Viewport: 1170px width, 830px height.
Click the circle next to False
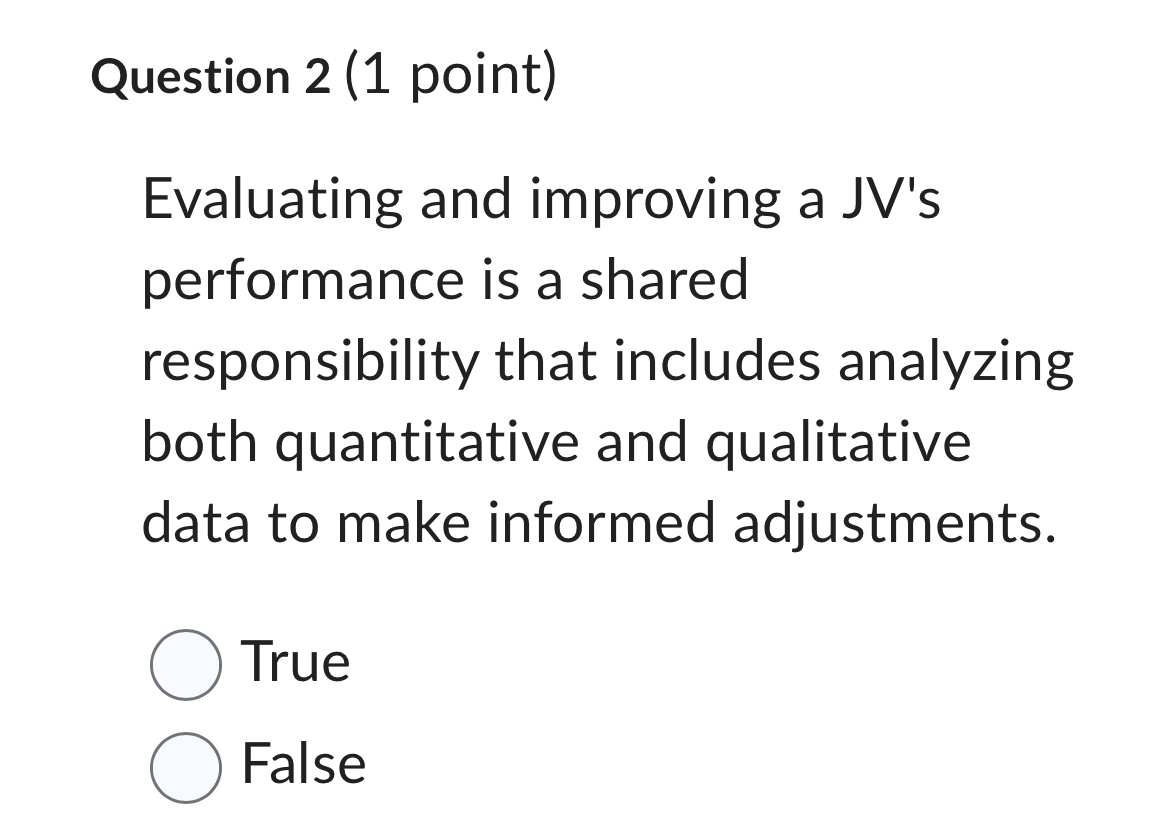coord(186,765)
